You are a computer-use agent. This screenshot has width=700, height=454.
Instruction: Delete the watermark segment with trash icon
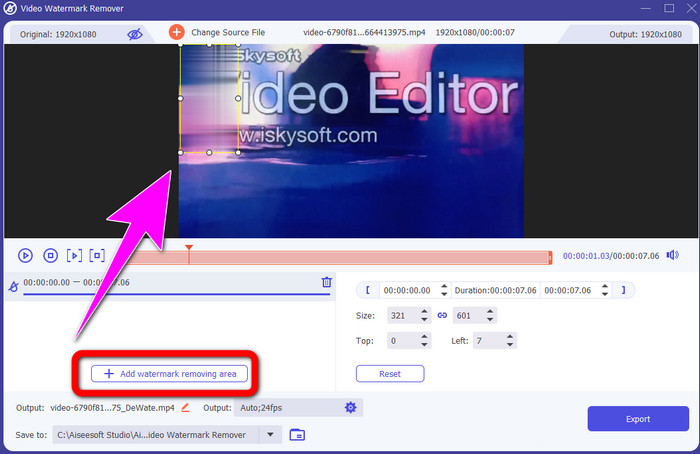tap(327, 282)
